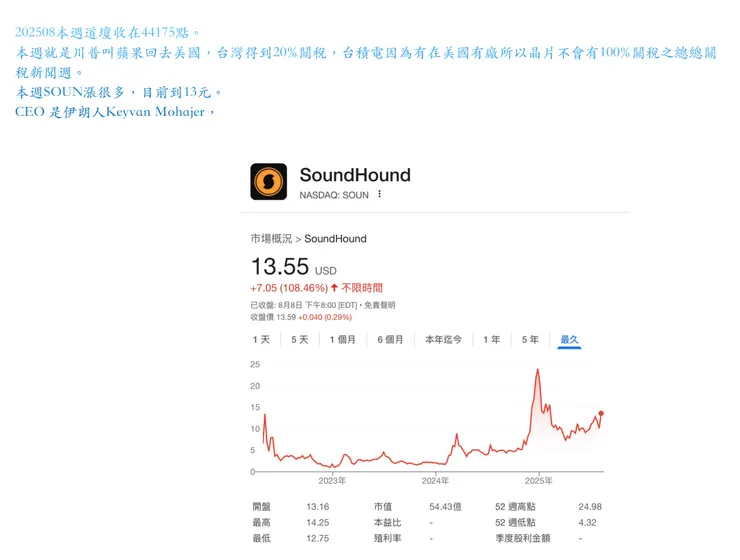Click the 本益比 label

pyautogui.click(x=387, y=523)
